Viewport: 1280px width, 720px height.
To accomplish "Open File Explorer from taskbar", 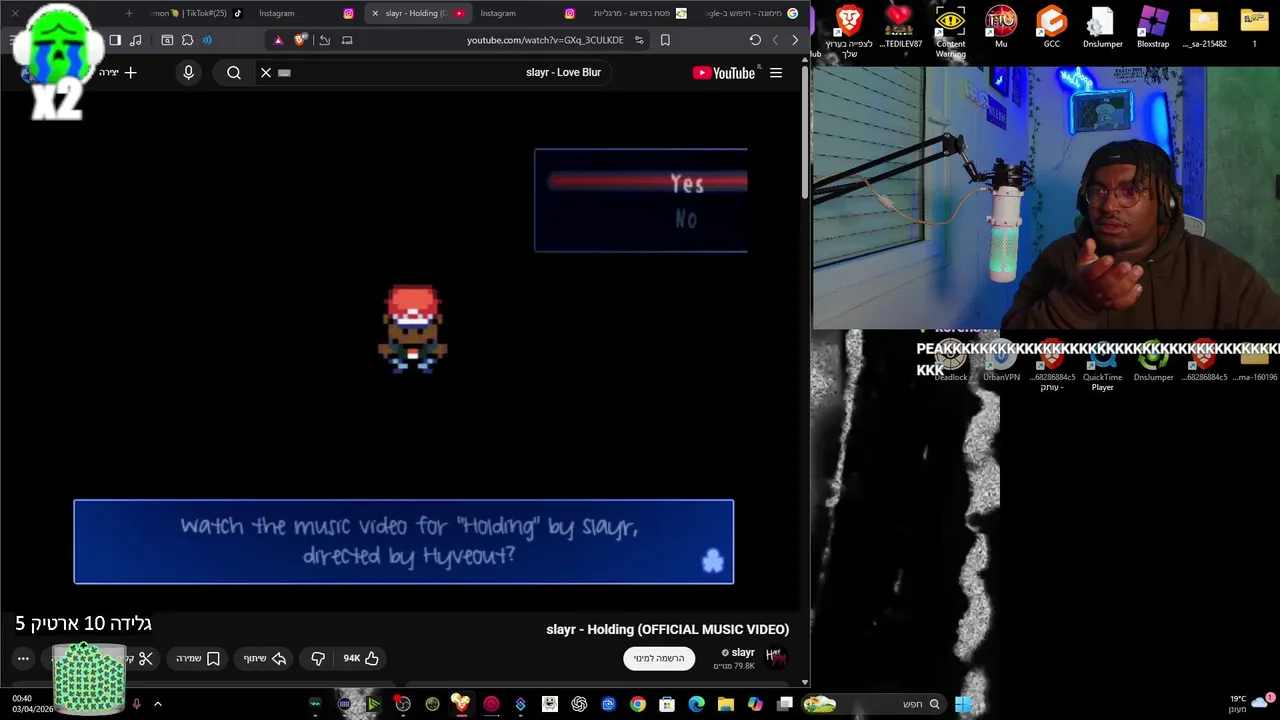I will [726, 704].
